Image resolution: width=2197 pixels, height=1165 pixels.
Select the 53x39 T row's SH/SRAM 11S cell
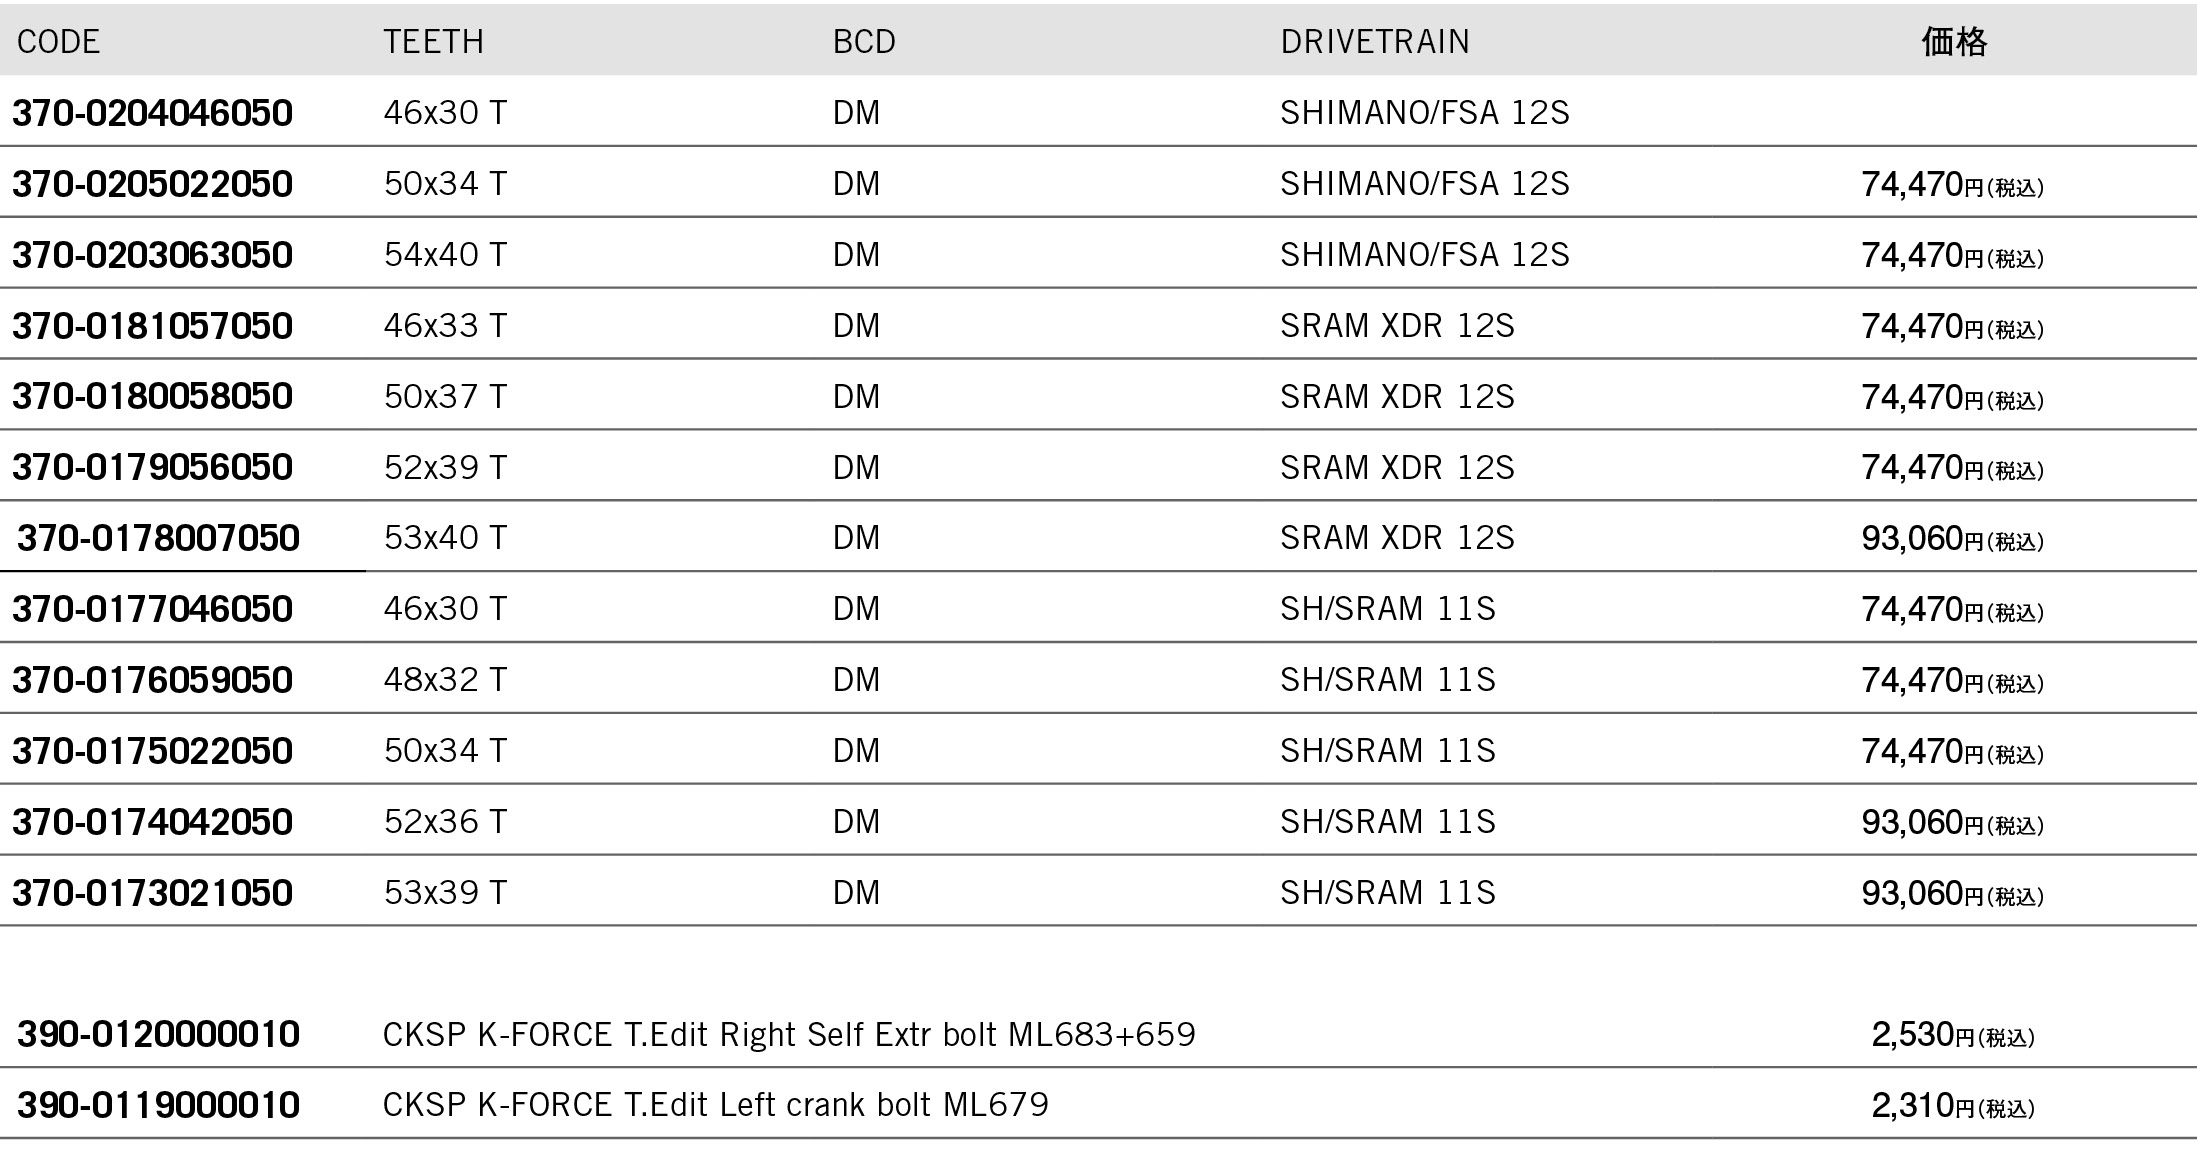1387,892
